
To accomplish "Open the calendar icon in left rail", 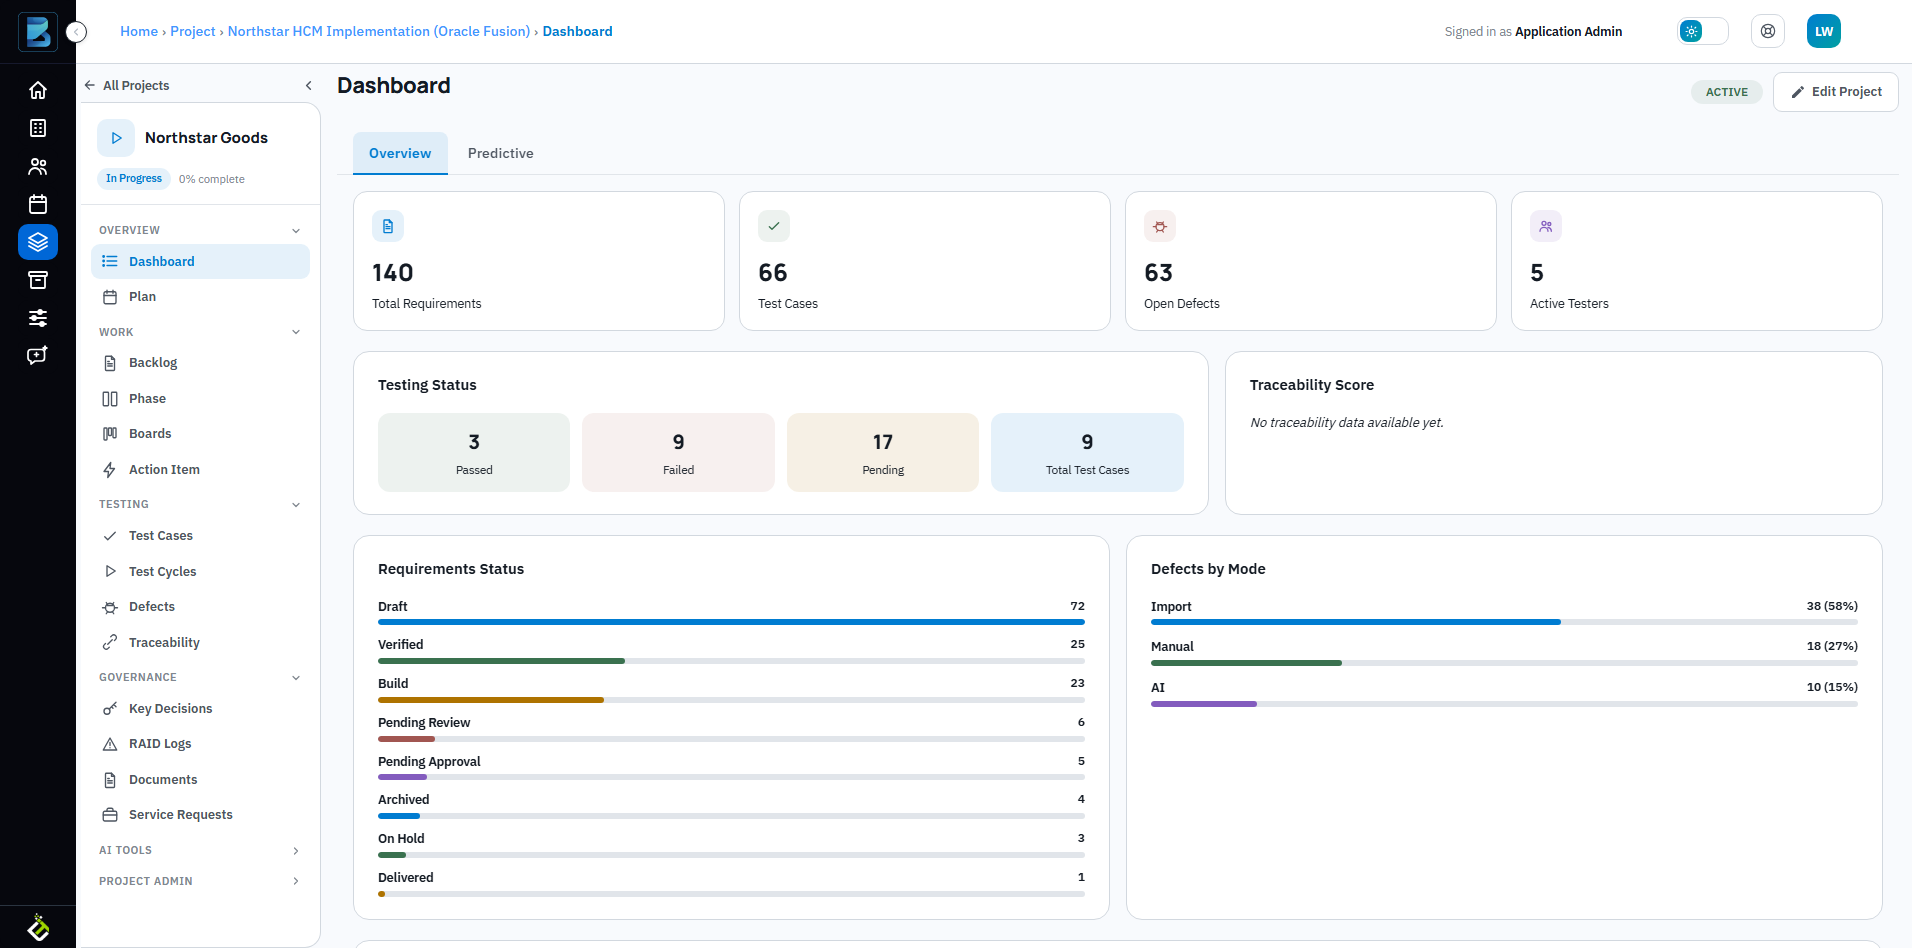I will pyautogui.click(x=38, y=204).
